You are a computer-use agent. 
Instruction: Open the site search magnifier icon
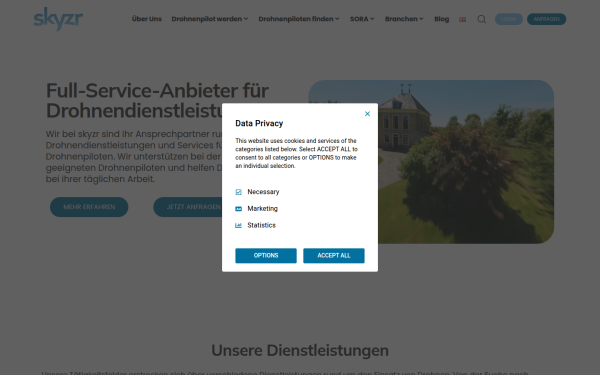click(x=481, y=19)
